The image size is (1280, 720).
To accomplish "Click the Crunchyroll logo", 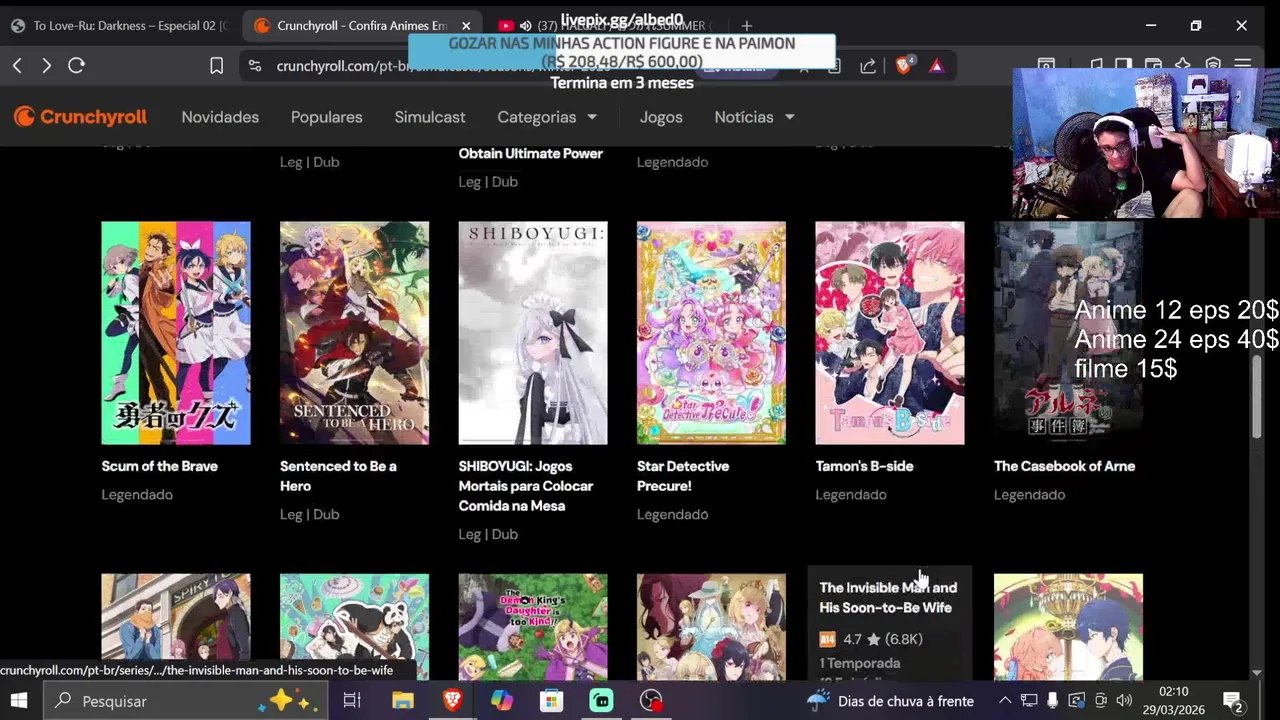I will tap(80, 117).
